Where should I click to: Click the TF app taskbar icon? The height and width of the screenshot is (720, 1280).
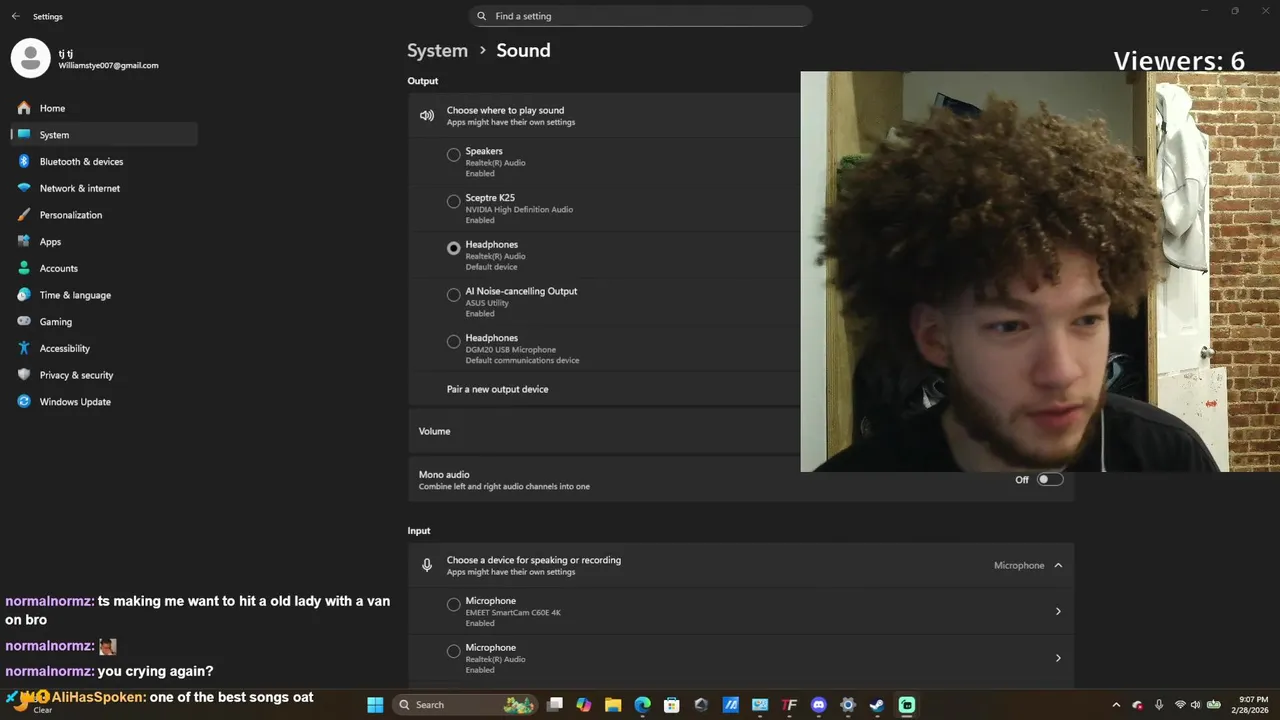[x=789, y=705]
